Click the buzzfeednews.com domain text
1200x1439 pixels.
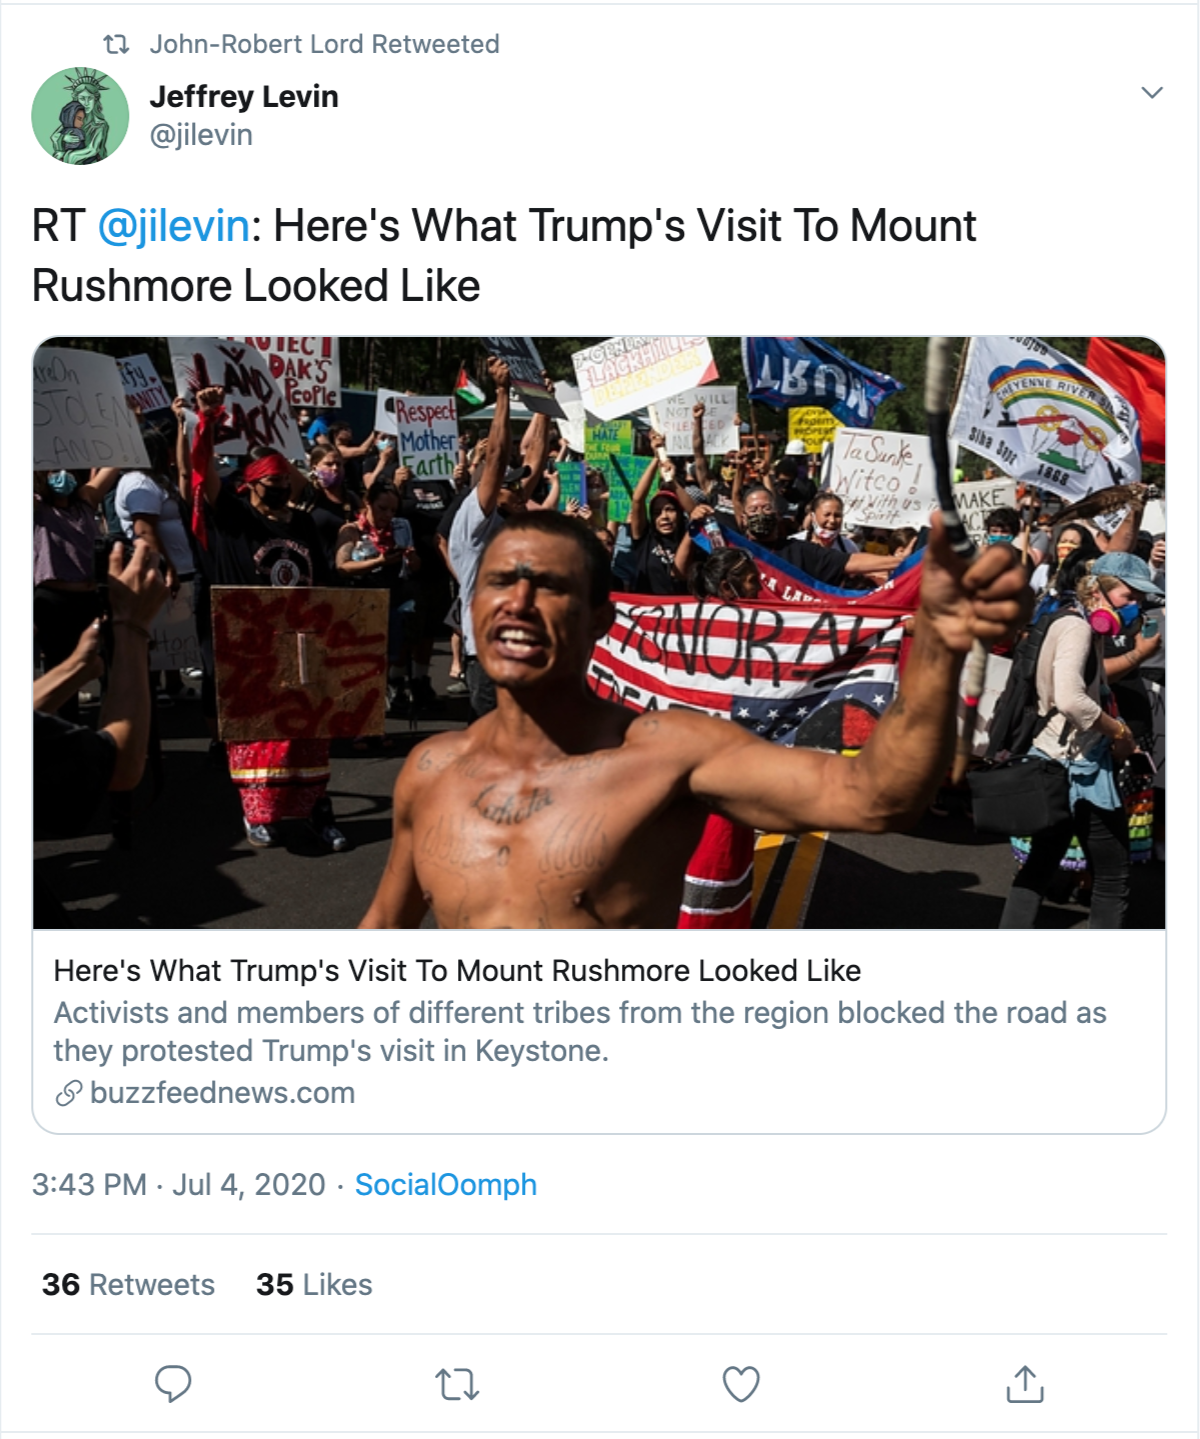[x=222, y=1093]
